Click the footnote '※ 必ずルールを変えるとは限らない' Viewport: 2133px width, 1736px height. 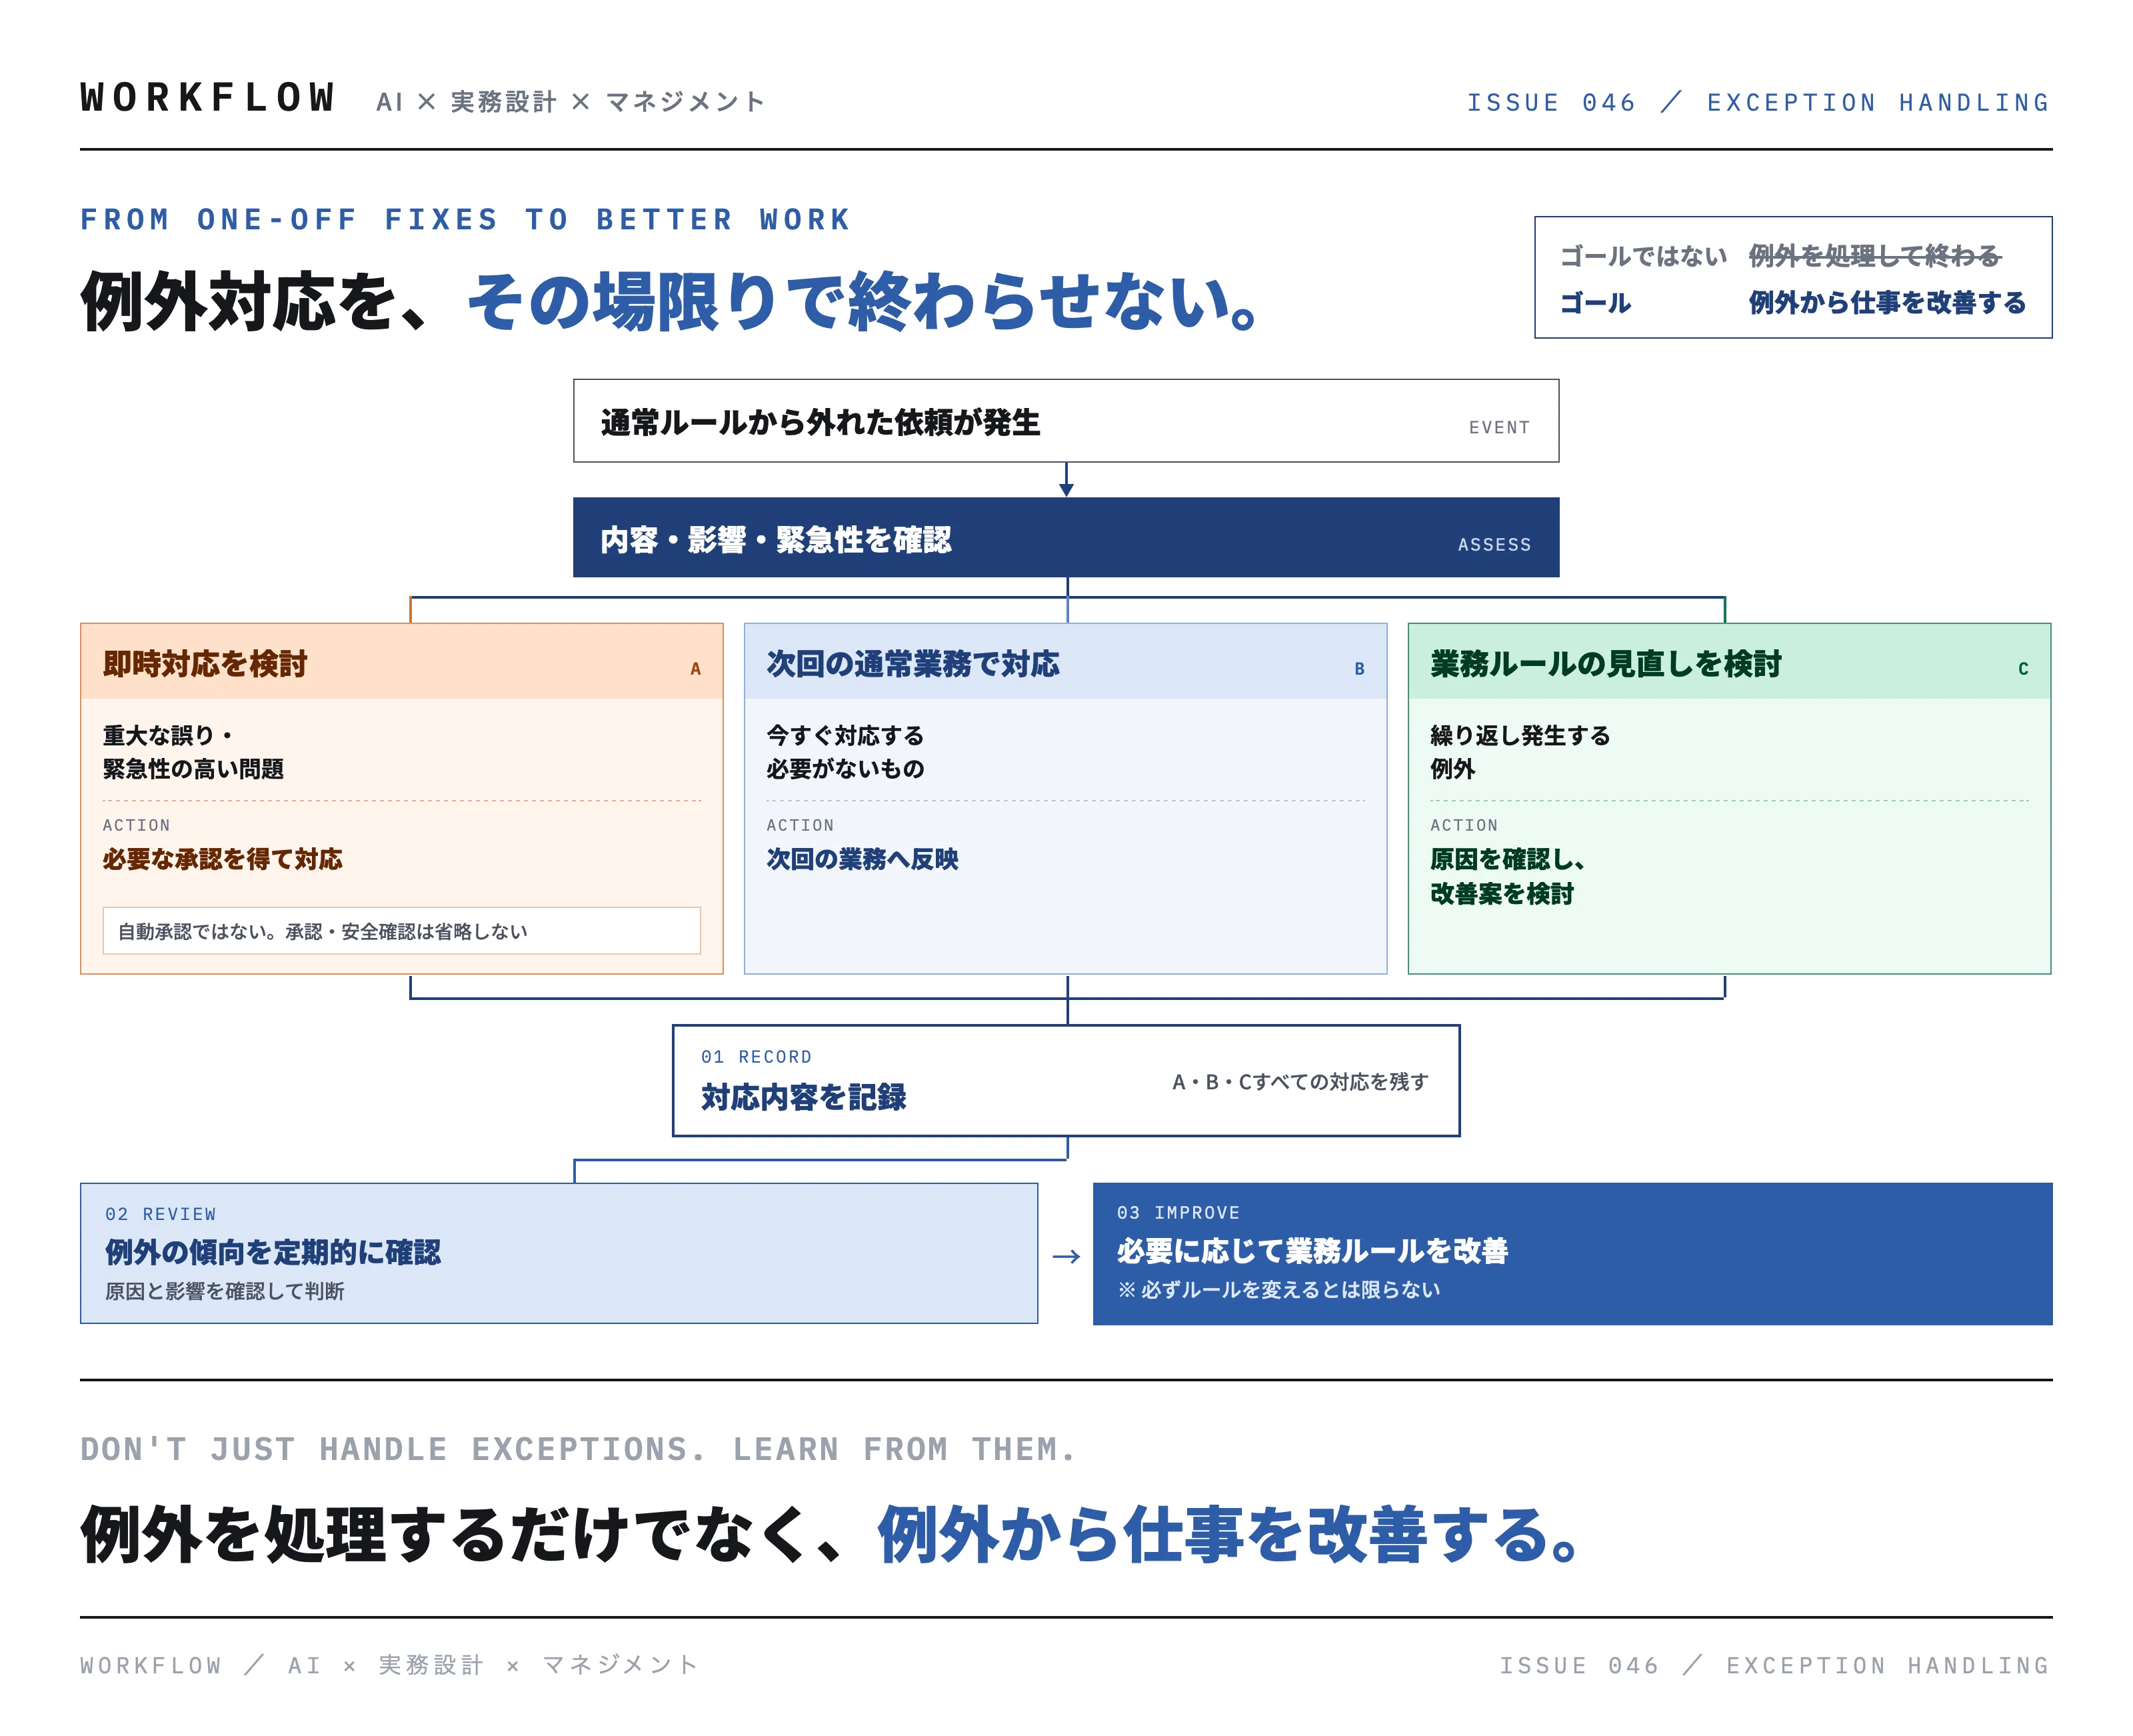(1279, 1290)
